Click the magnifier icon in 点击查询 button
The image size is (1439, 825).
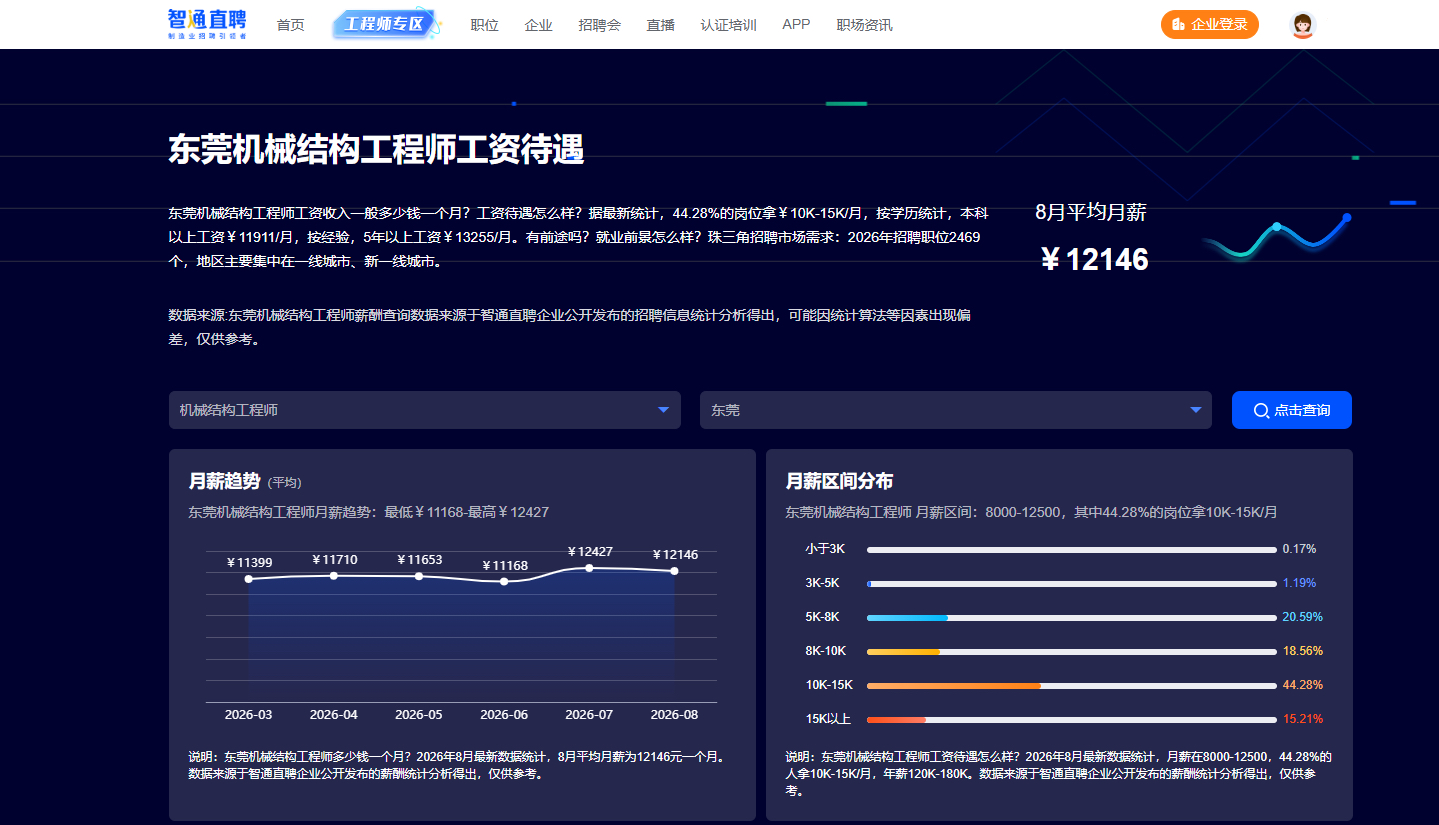click(1261, 410)
